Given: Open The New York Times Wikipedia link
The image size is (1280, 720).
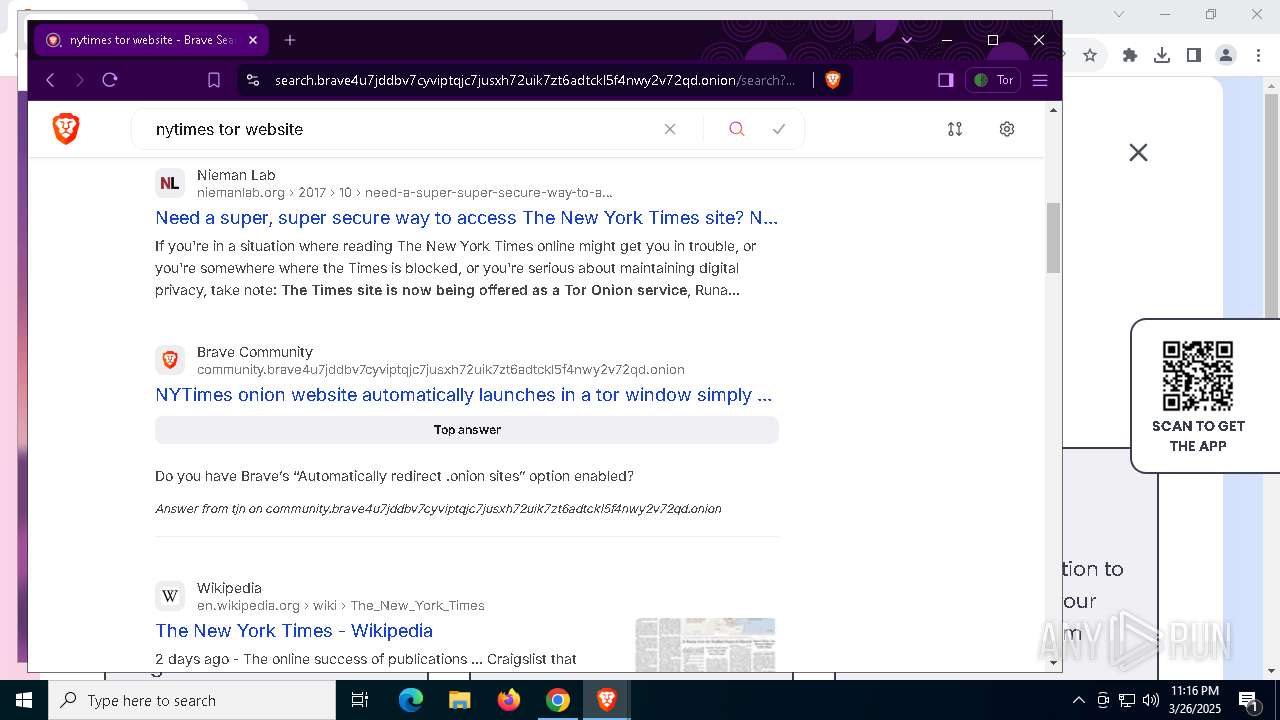Looking at the screenshot, I should 294,631.
